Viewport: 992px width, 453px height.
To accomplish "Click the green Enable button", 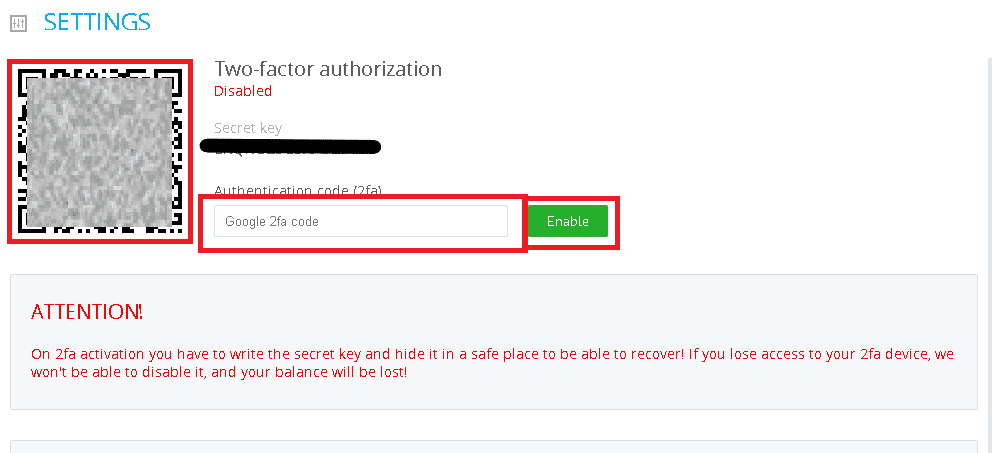I will pos(568,221).
